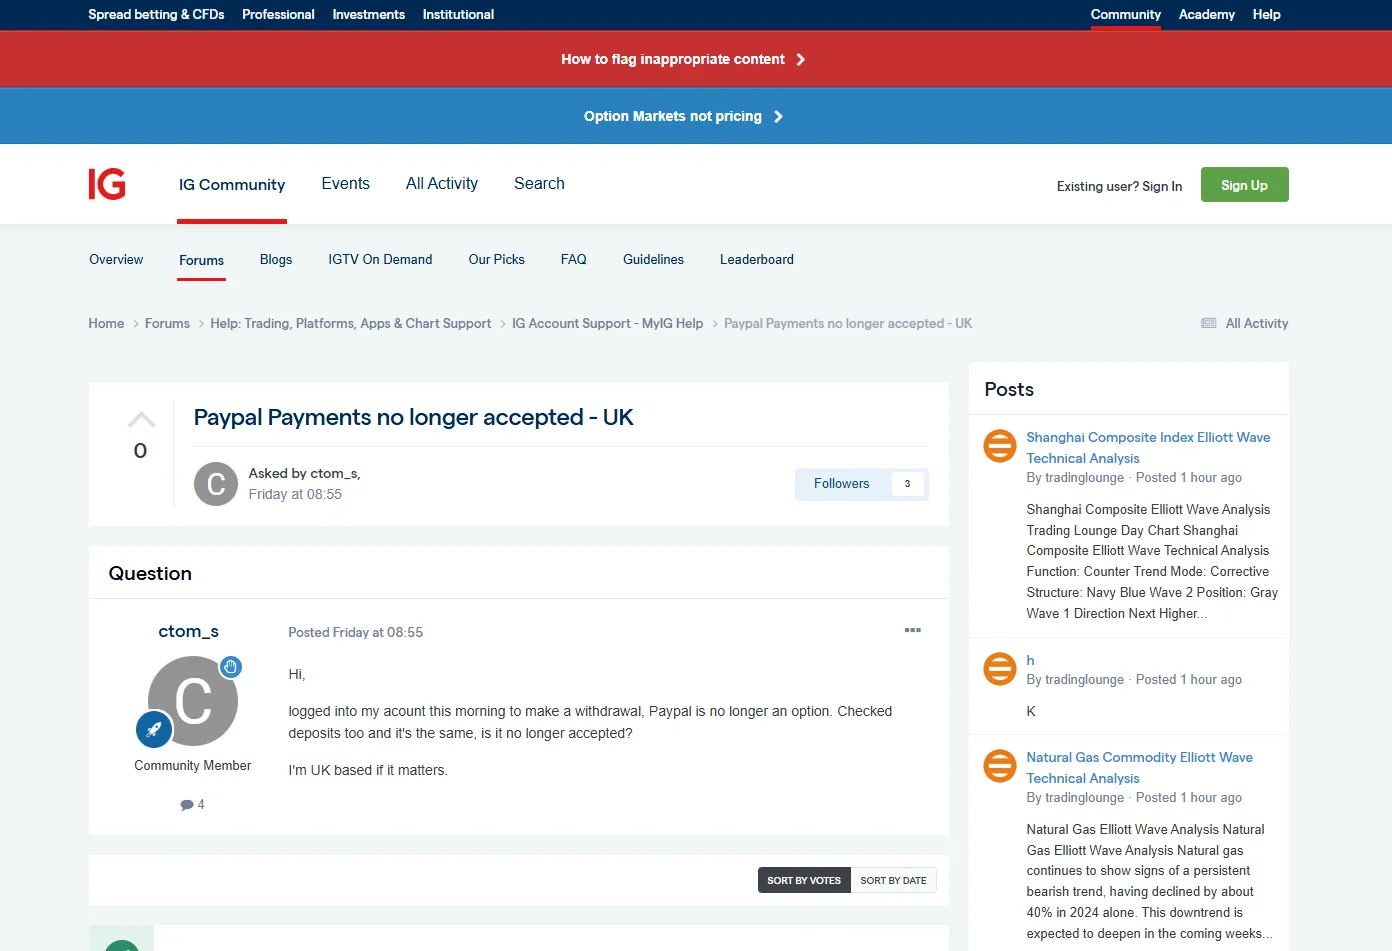
Task: Click the blue hand badge on avatar
Action: tap(231, 667)
